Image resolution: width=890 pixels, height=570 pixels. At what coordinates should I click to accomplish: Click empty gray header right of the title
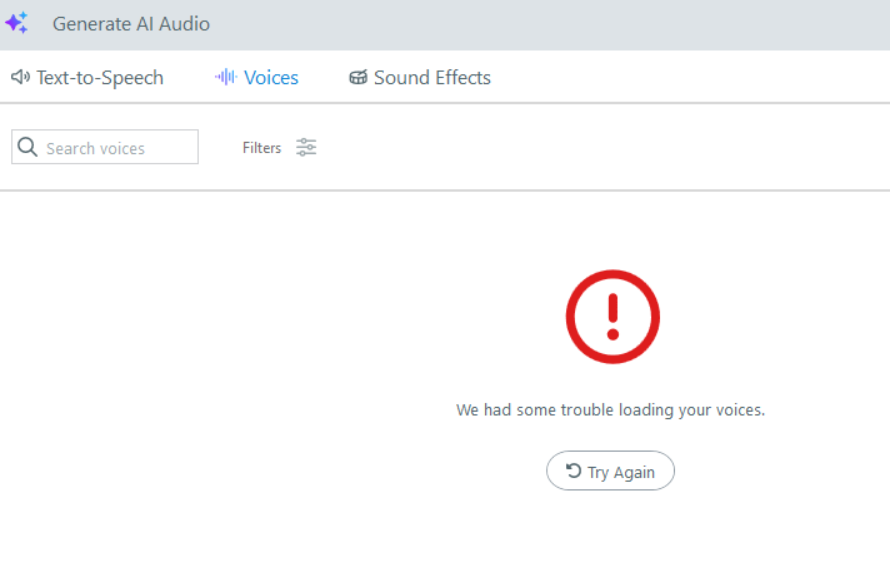[550, 24]
